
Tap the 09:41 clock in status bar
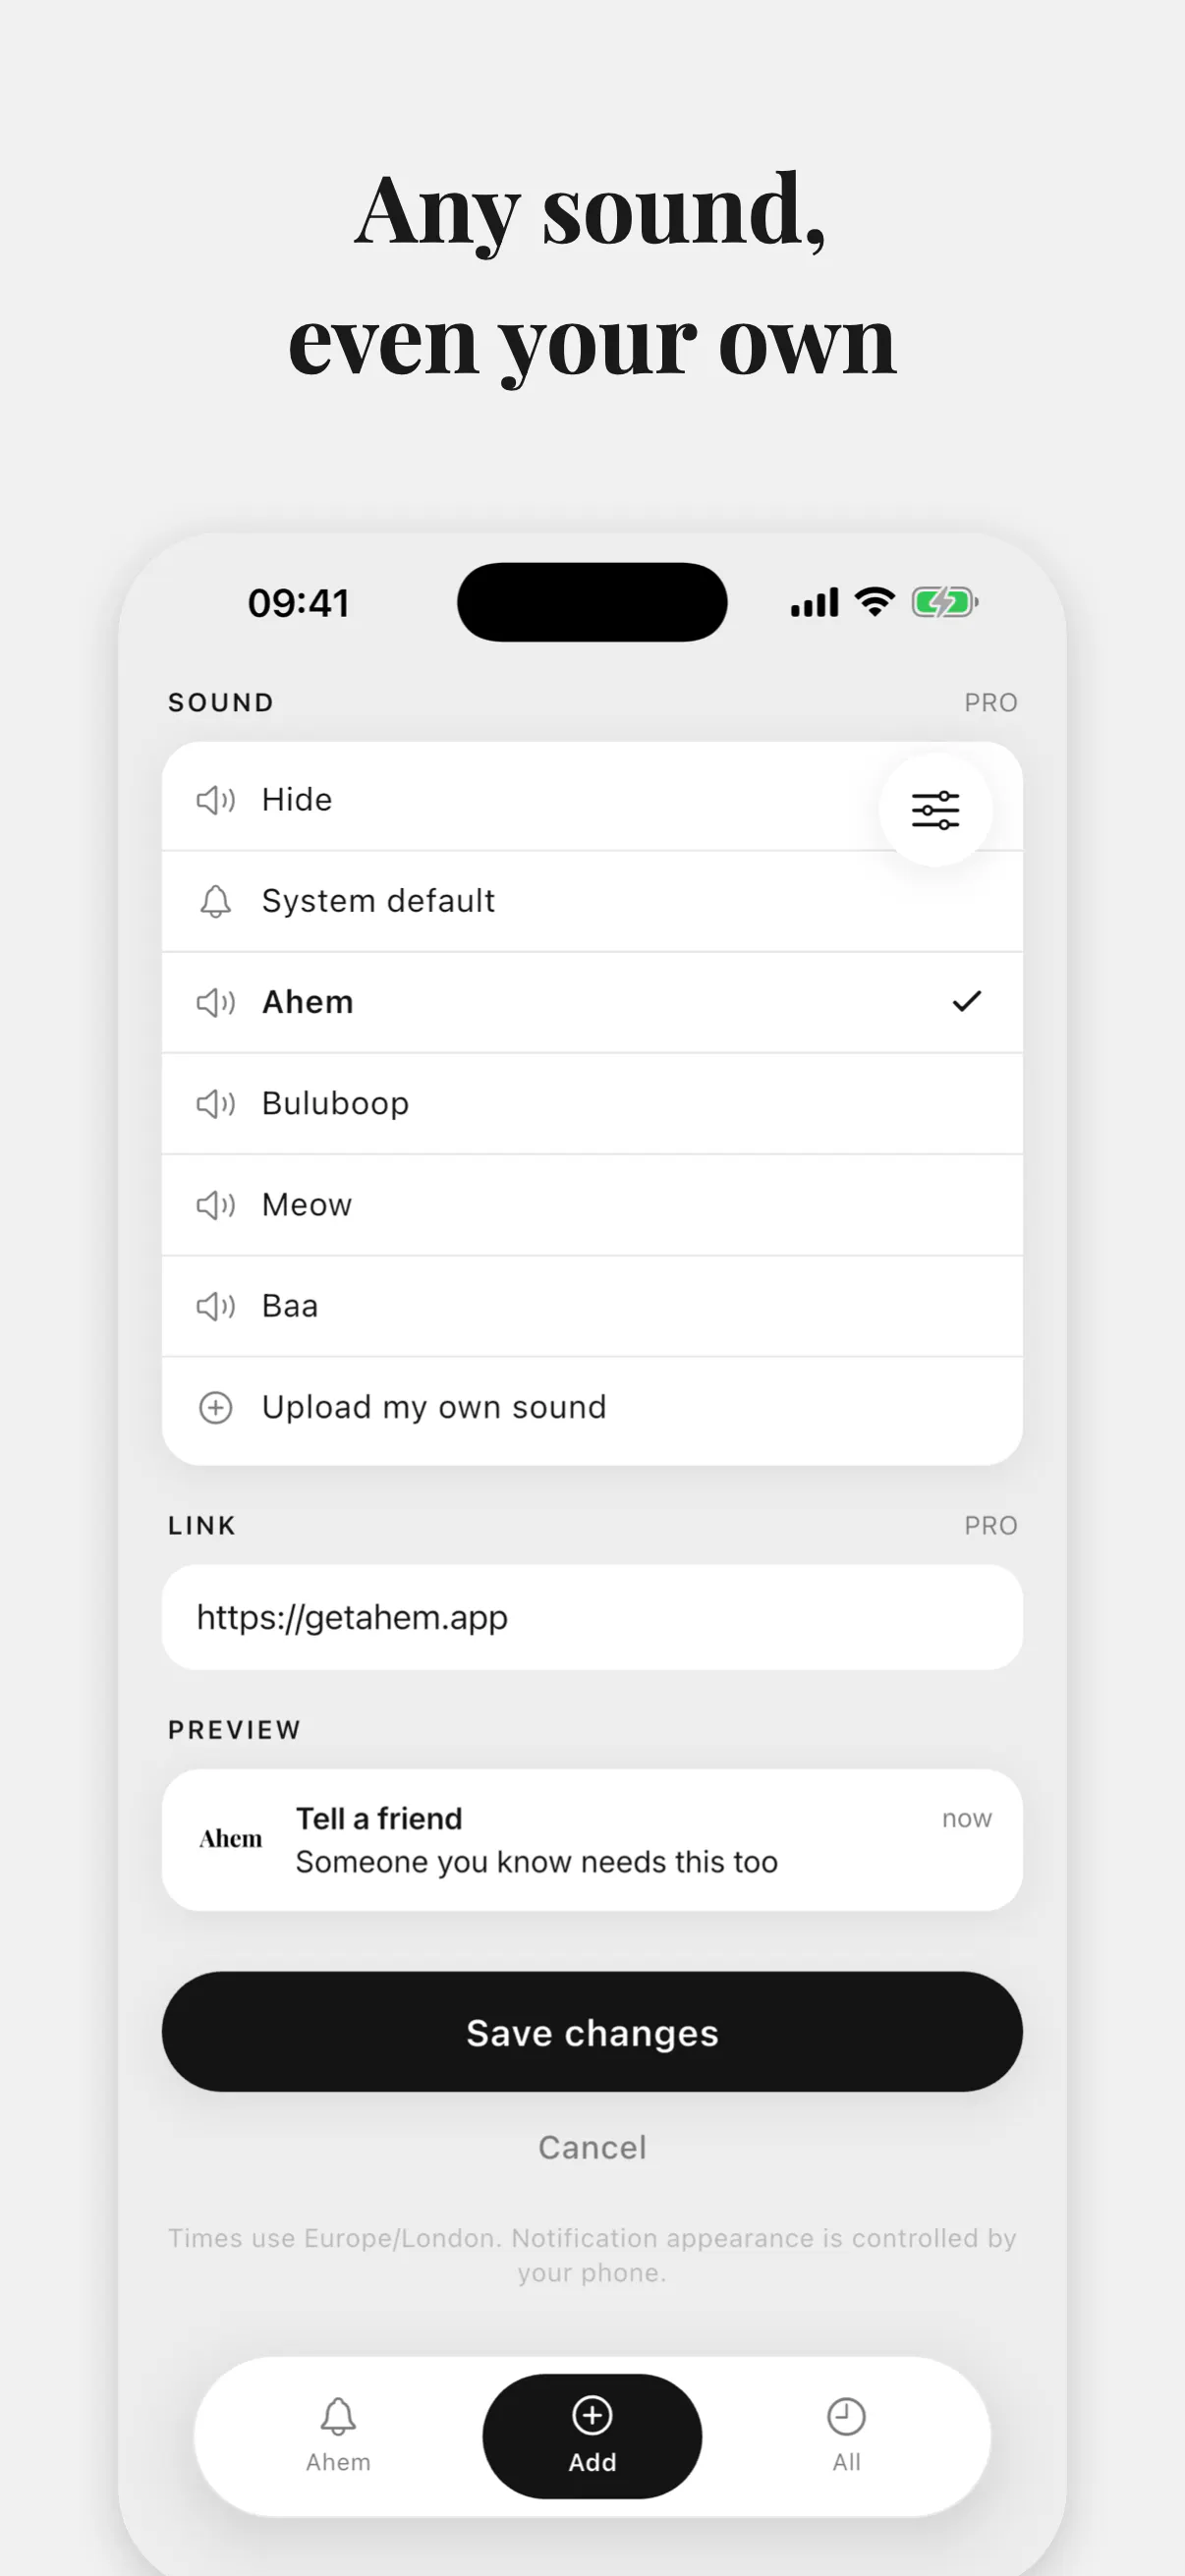(299, 603)
